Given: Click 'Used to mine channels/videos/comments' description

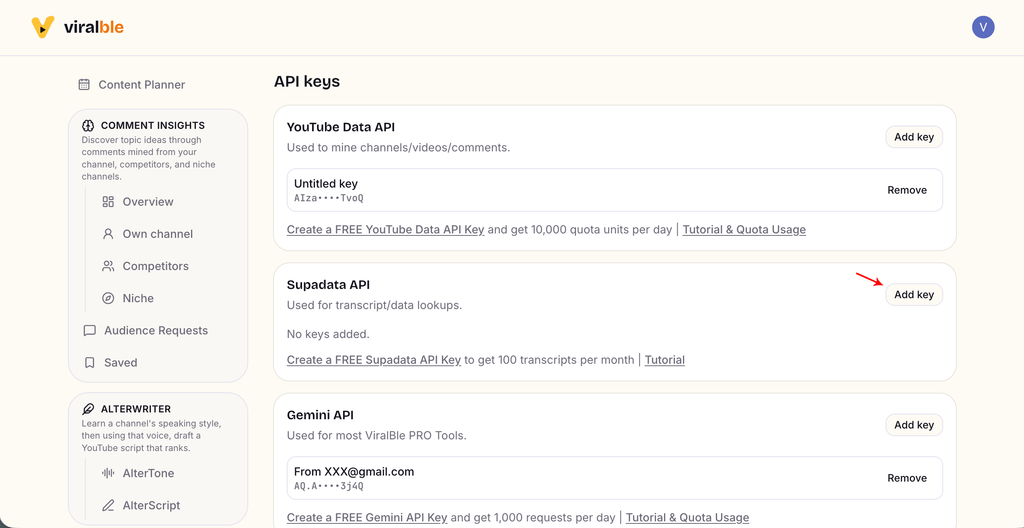Looking at the screenshot, I should [398, 148].
